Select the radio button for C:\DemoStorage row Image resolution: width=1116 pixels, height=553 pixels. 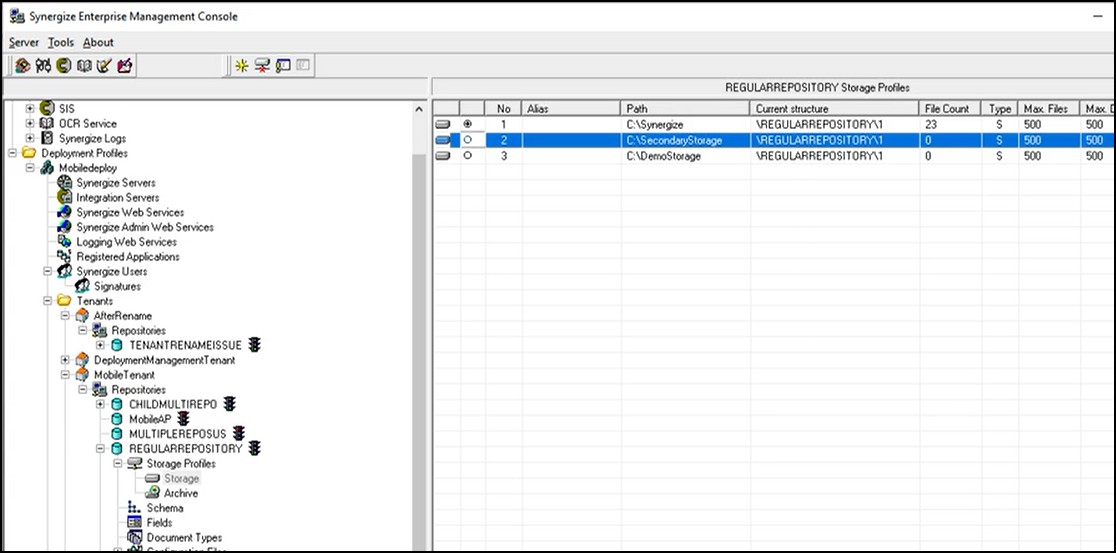[x=468, y=156]
